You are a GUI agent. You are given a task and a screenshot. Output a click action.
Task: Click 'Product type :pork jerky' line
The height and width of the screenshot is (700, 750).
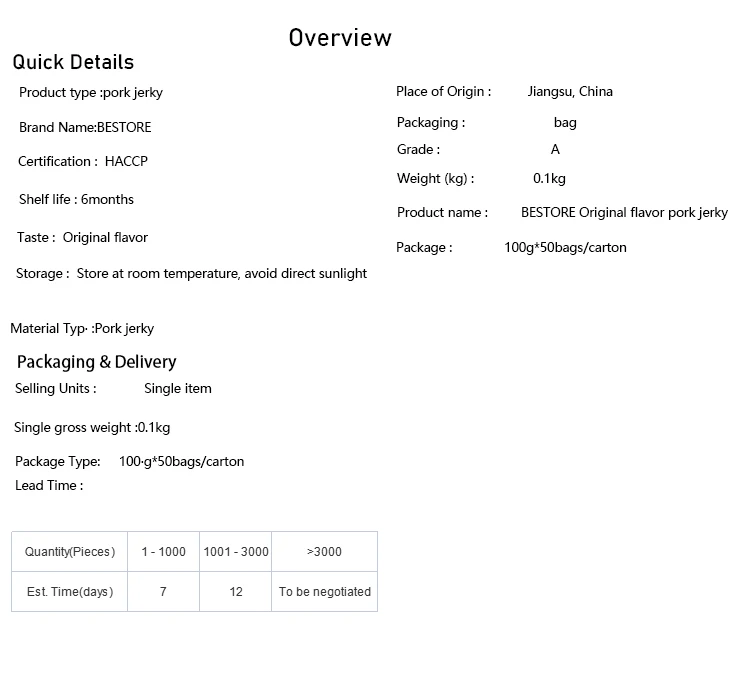click(91, 92)
